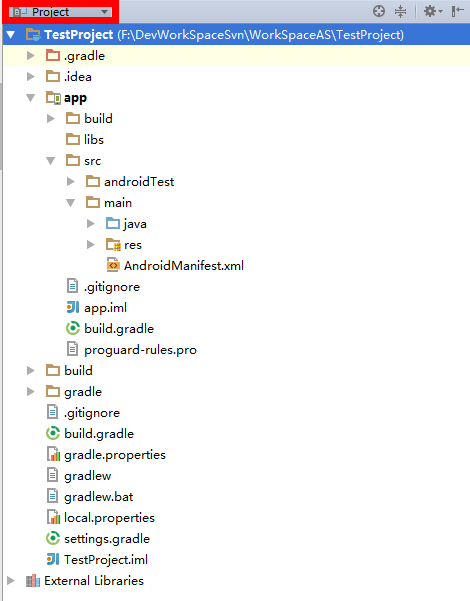
Task: Click the root-level build.gradle Gradle icon
Action: click(x=53, y=434)
